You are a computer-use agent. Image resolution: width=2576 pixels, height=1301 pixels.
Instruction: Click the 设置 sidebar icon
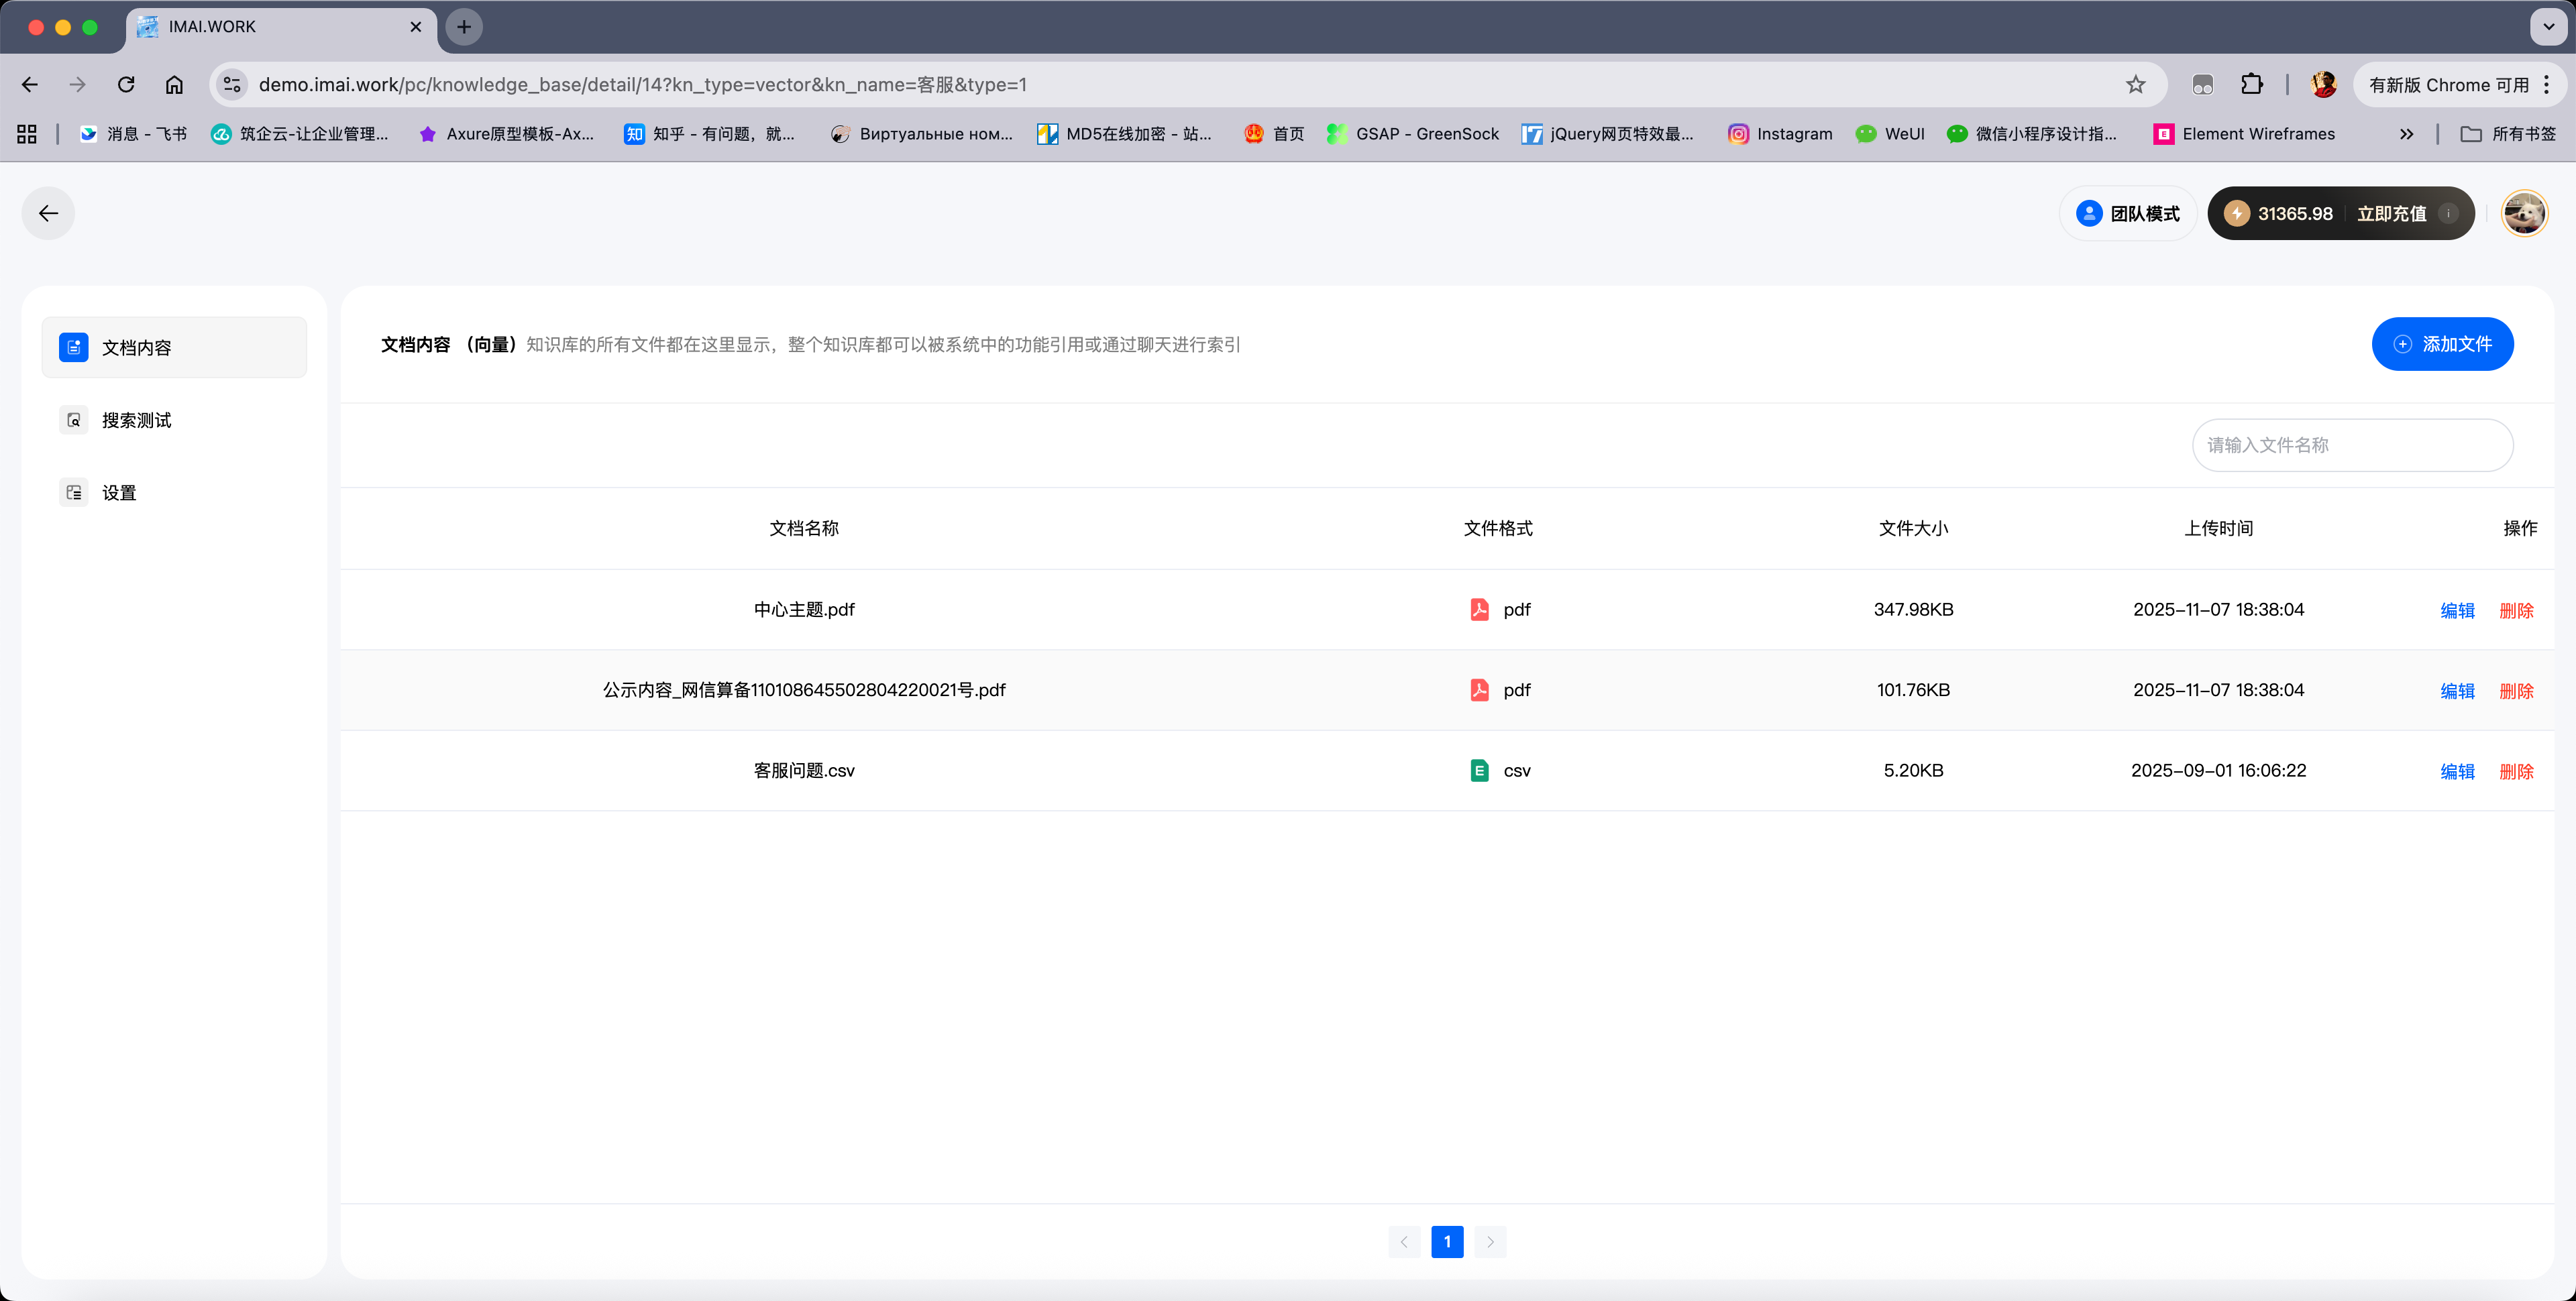click(x=74, y=492)
